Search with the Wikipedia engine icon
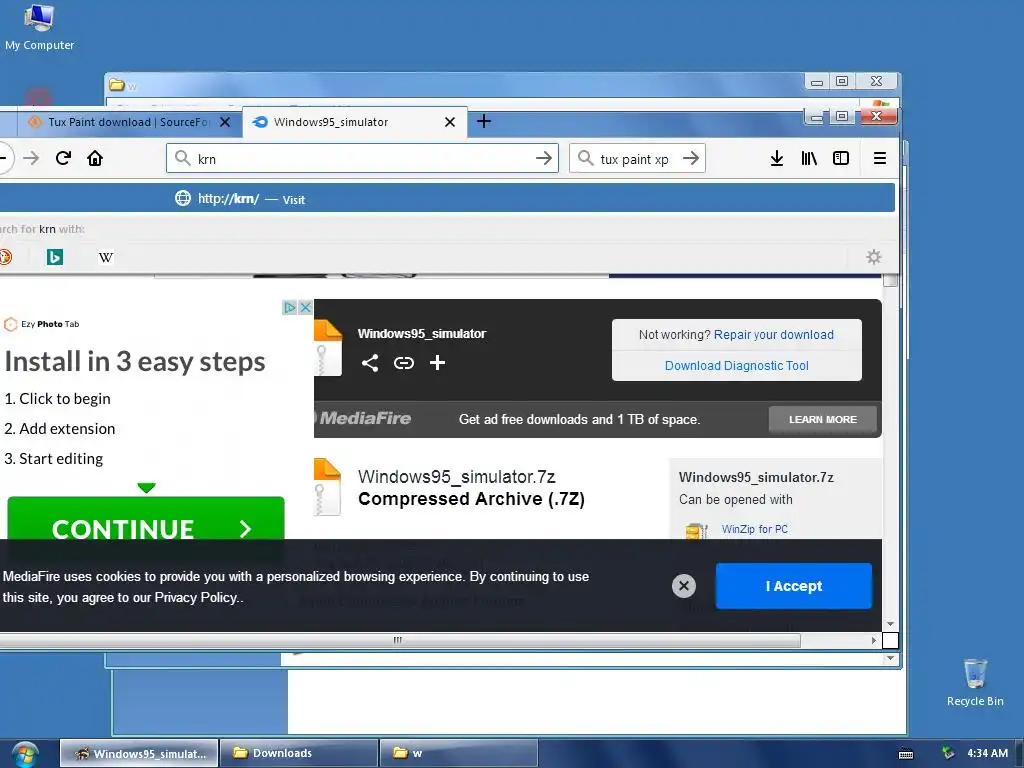 point(106,257)
